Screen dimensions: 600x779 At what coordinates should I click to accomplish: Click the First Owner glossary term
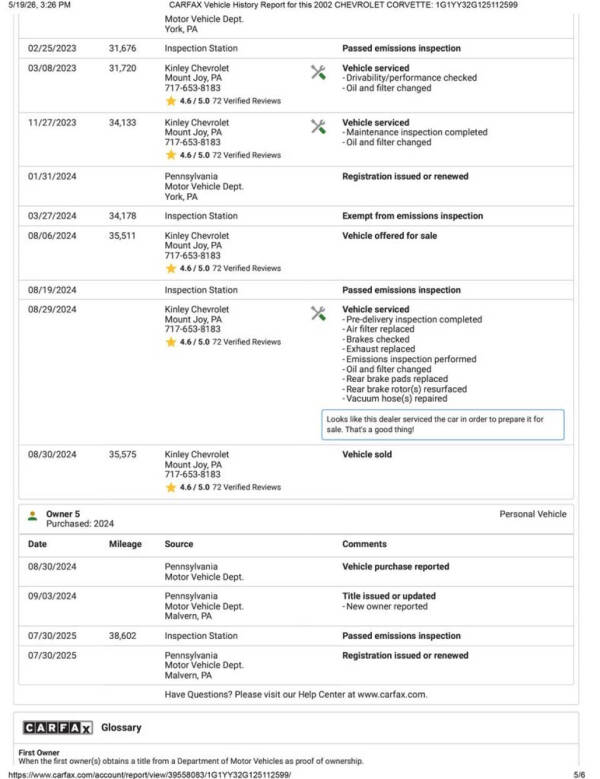(x=39, y=752)
